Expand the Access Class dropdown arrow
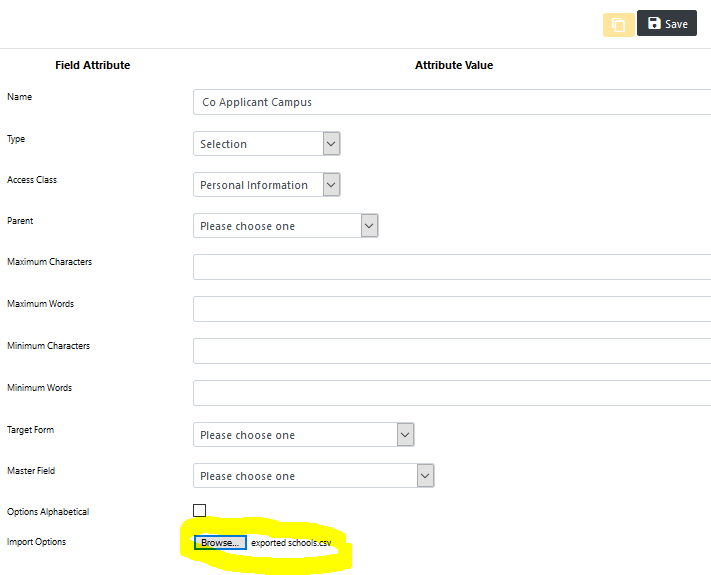This screenshot has width=711, height=575. (331, 185)
